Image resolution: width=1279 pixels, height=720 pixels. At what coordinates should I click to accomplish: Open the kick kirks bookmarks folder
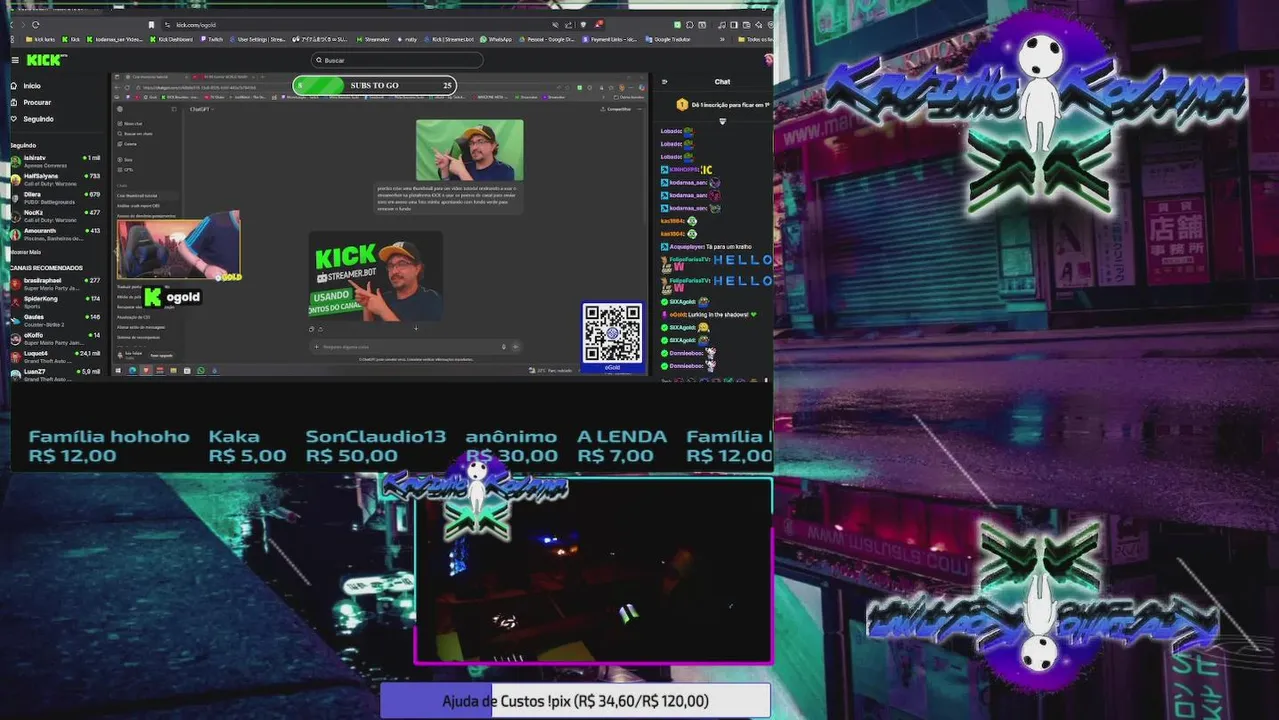click(40, 39)
